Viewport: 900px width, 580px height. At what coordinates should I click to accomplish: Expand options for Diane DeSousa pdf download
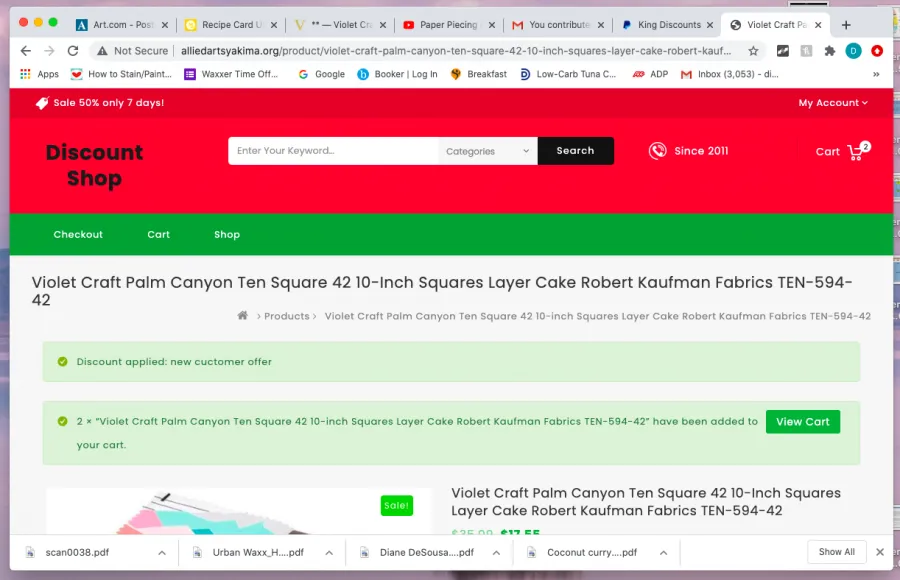[496, 552]
